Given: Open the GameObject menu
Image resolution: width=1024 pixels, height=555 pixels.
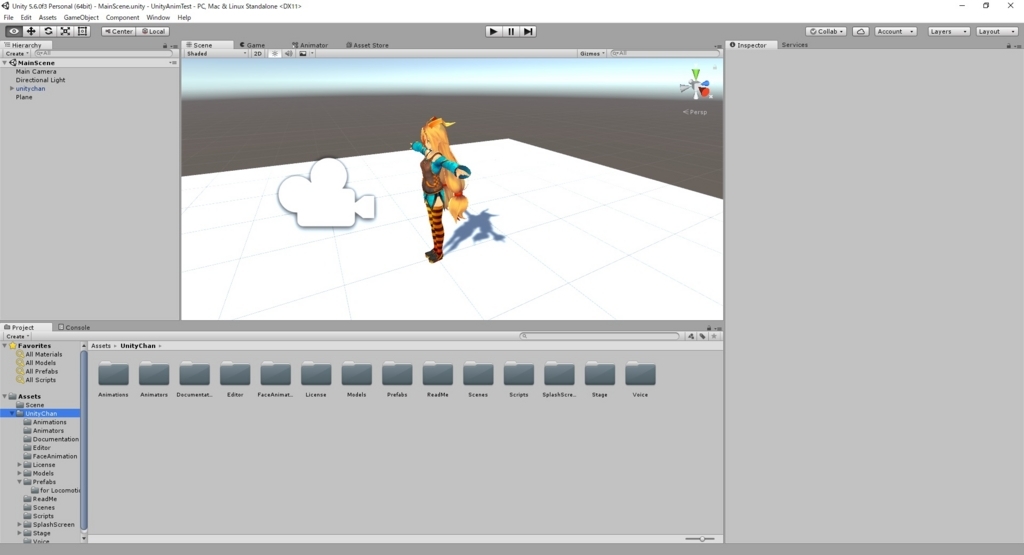Looking at the screenshot, I should [81, 18].
